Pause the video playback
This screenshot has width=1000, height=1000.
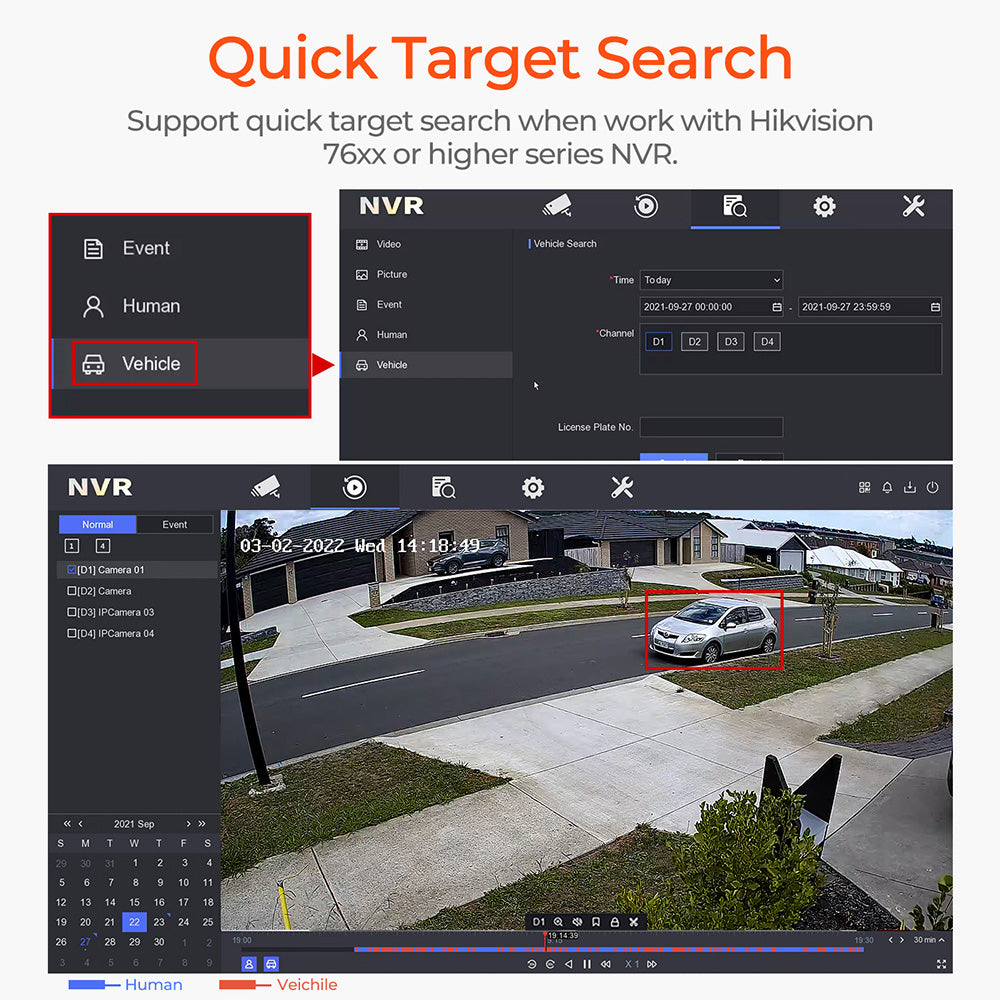tap(587, 964)
